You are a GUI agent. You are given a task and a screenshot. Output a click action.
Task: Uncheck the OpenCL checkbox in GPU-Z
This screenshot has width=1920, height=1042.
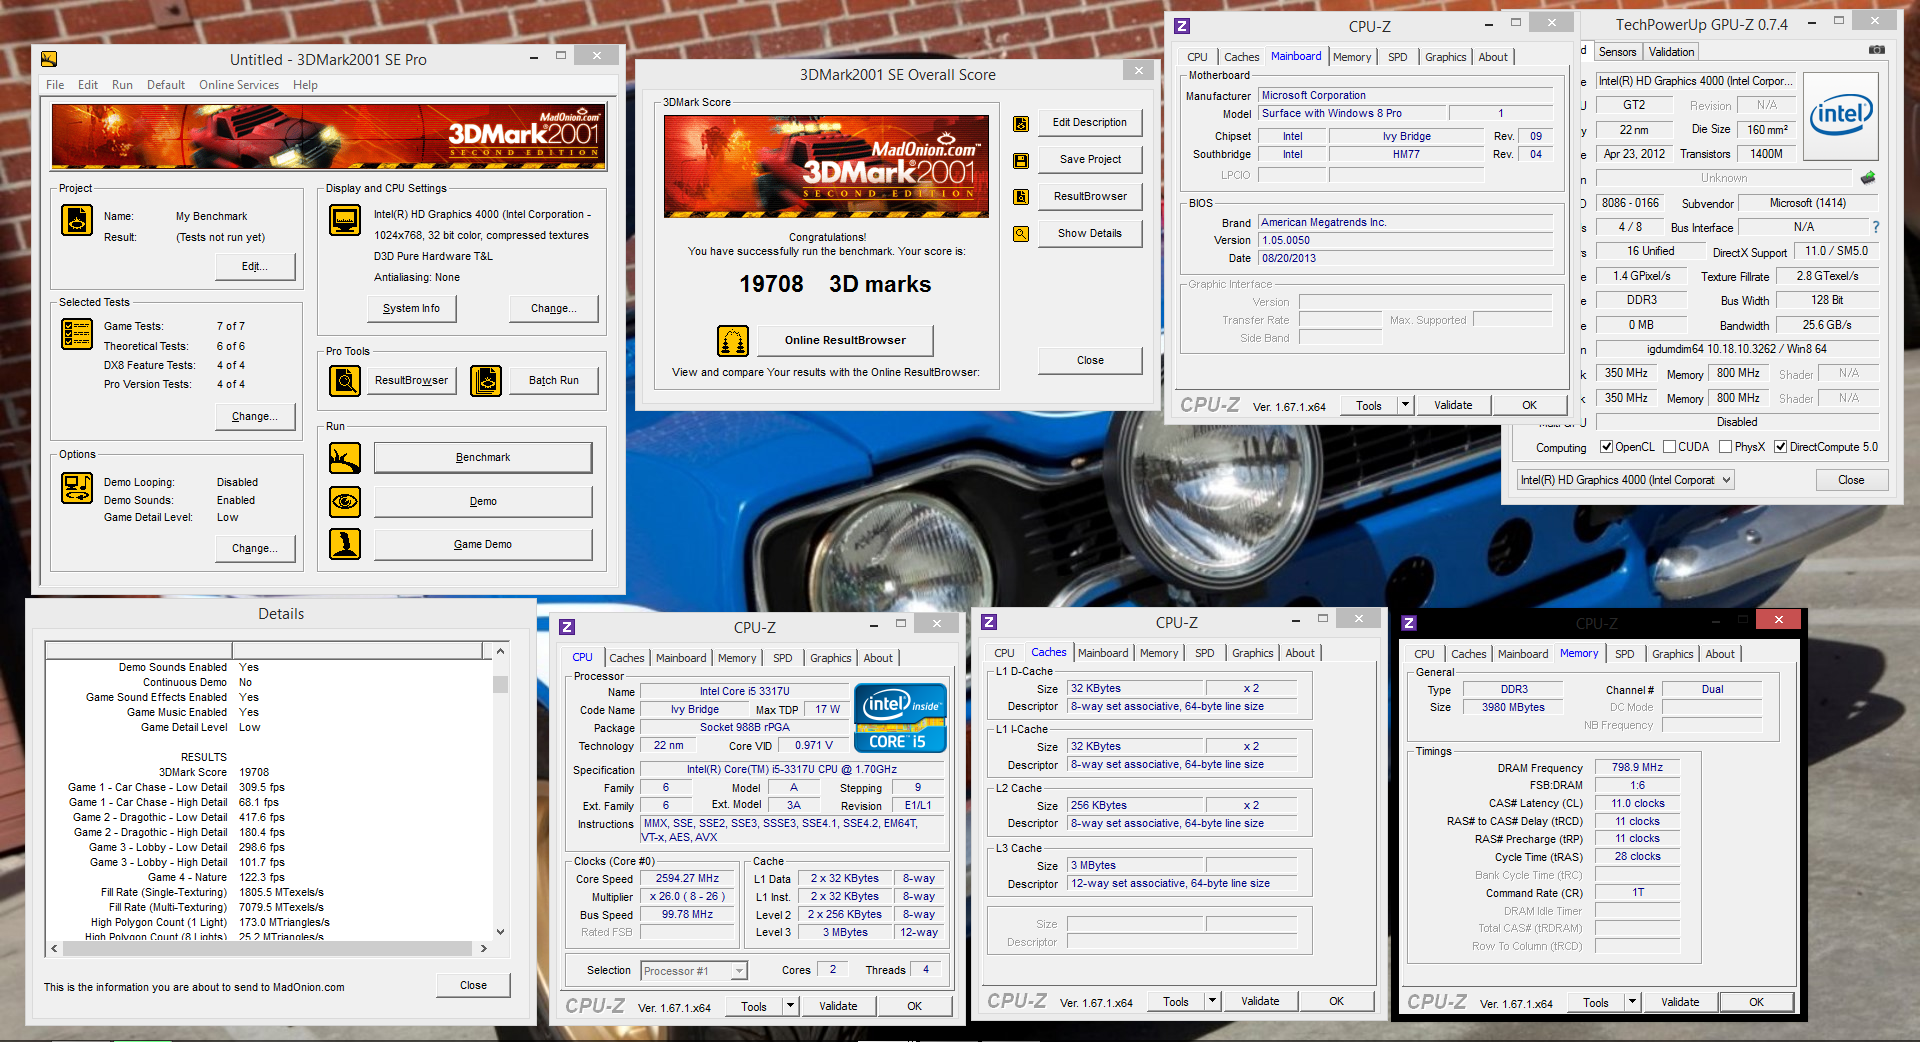[x=1606, y=447]
